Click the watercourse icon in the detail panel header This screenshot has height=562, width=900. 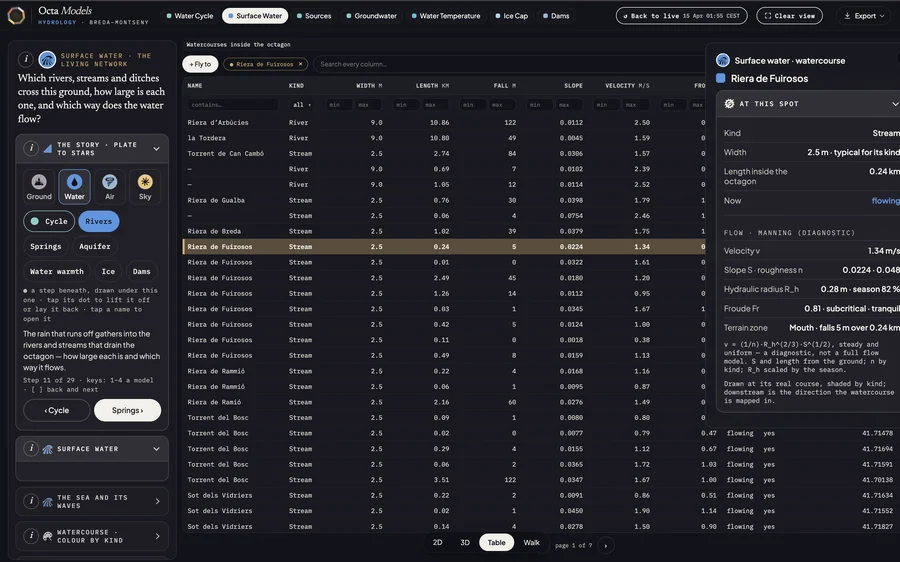click(x=723, y=60)
